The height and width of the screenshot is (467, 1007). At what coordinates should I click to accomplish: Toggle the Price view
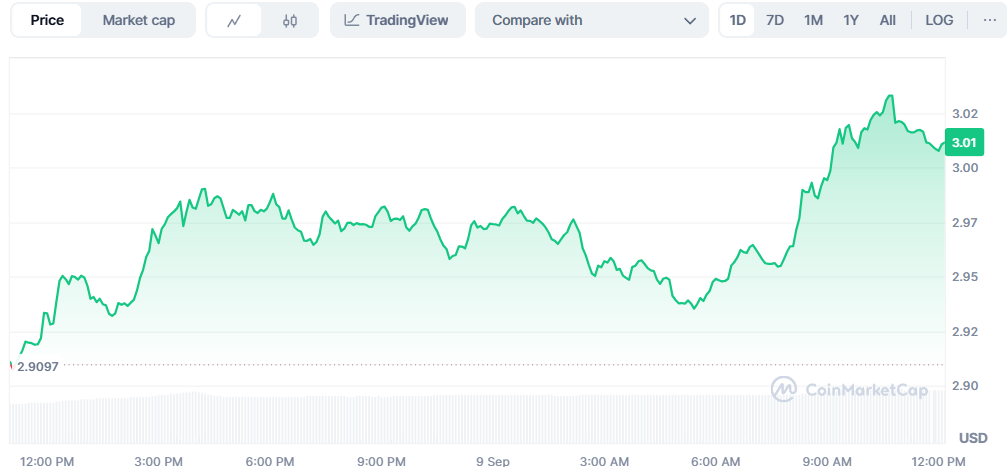(x=48, y=20)
